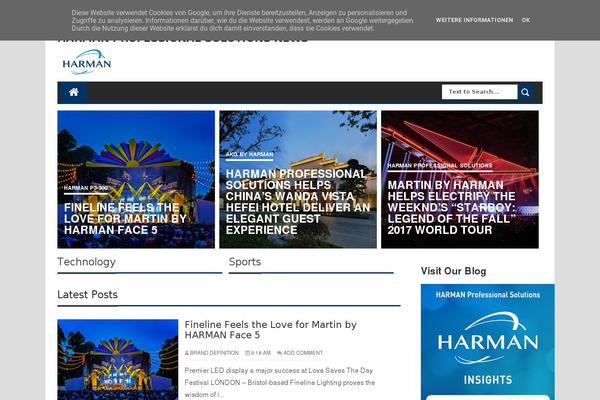Viewport: 600px width, 400px height.
Task: Click the 'Add Comment' link
Action: pos(303,353)
